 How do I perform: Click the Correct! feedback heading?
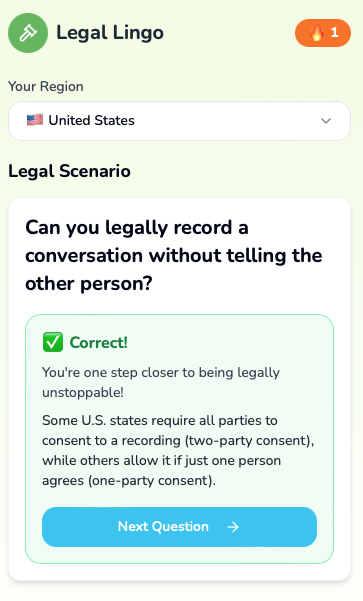coord(99,342)
